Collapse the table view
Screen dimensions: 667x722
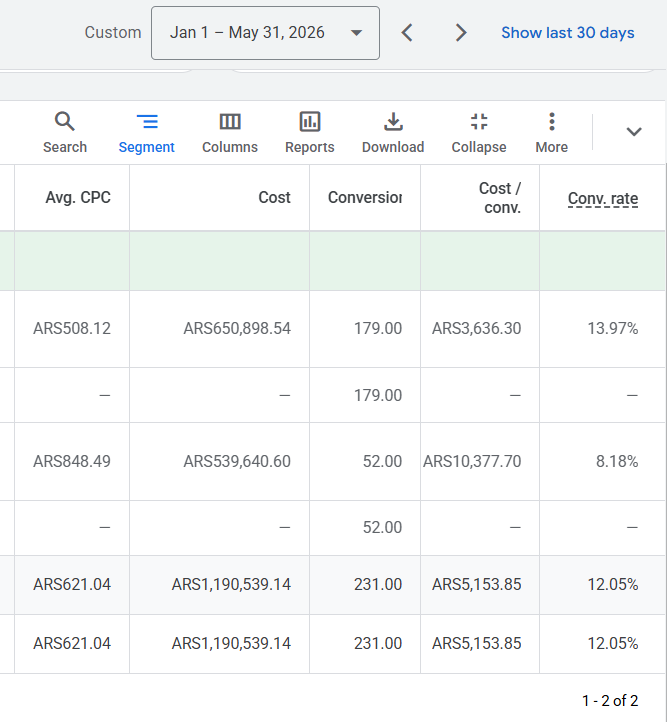tap(479, 133)
